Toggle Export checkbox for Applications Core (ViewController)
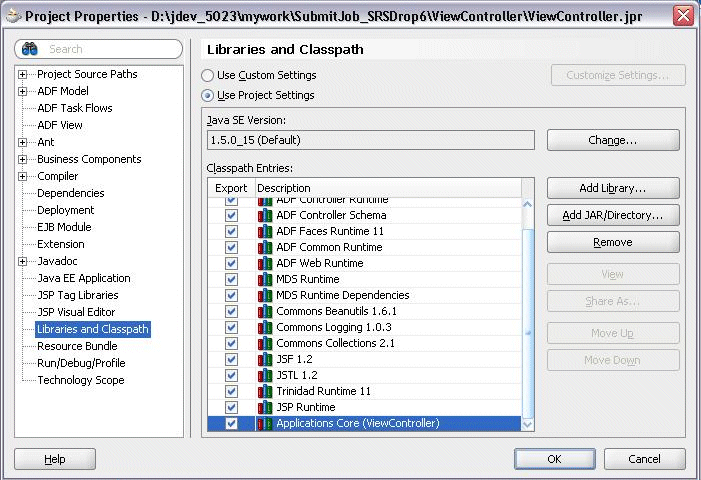Viewport: 701px width, 480px height. click(231, 423)
